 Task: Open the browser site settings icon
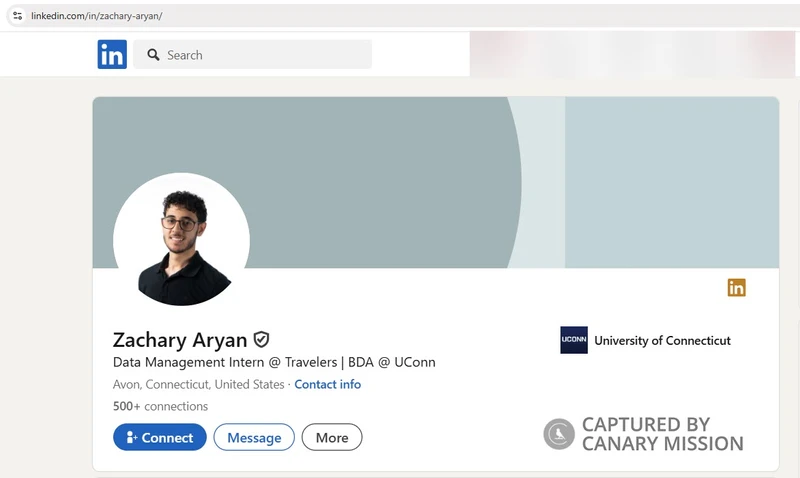[17, 16]
